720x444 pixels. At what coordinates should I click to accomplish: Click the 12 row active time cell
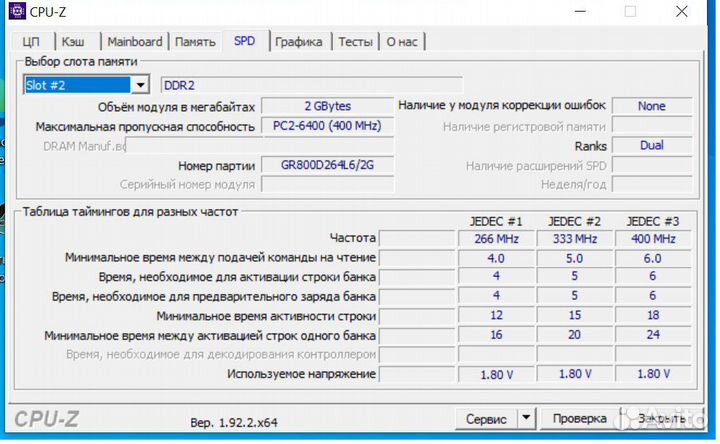[x=496, y=315]
